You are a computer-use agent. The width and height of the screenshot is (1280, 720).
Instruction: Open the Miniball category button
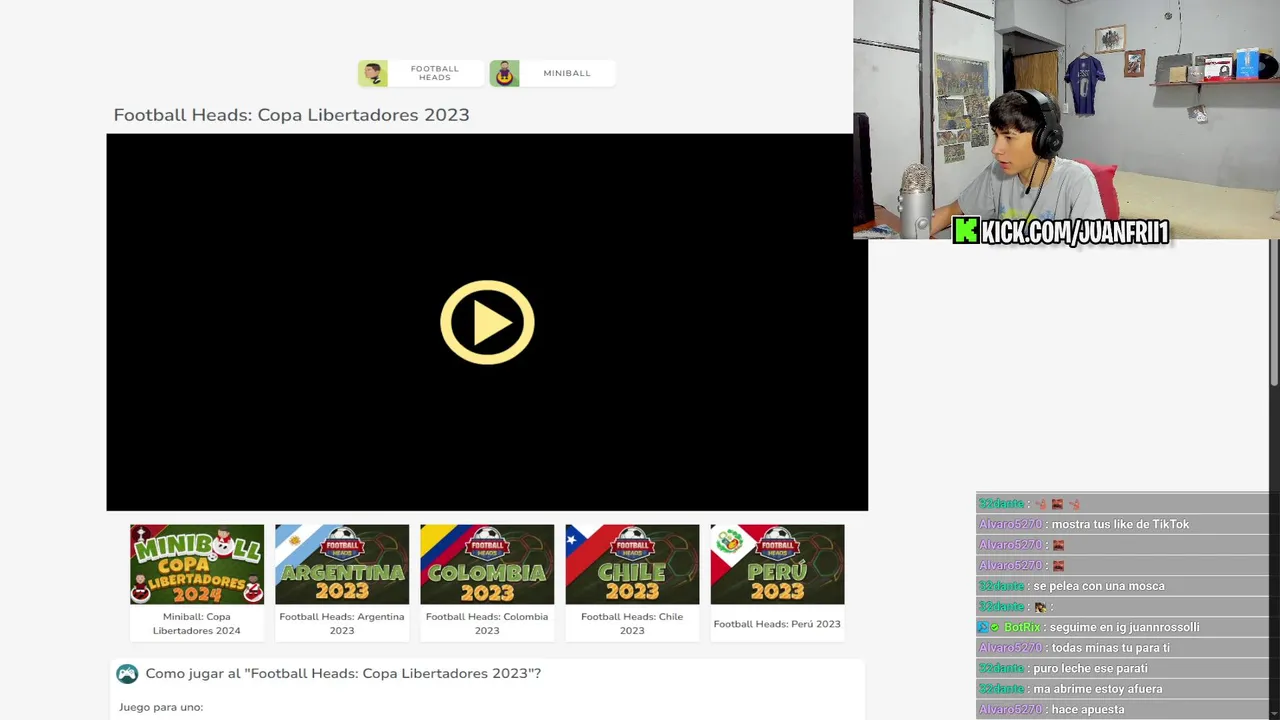point(552,73)
